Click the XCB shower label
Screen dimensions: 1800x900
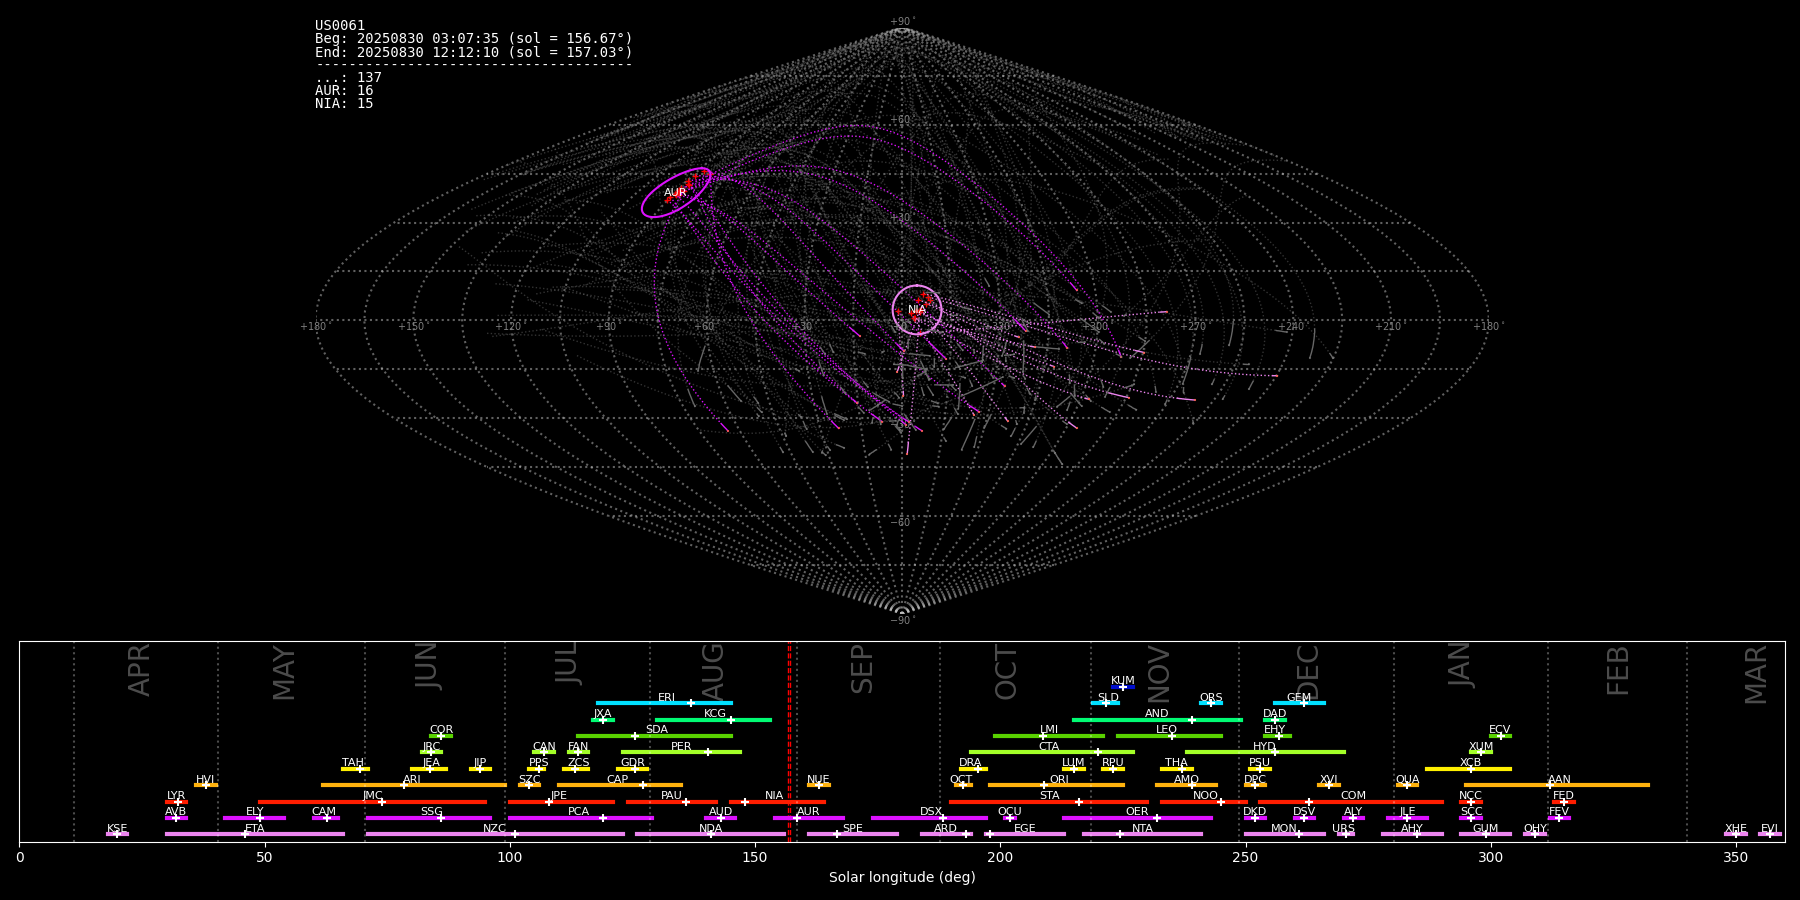pyautogui.click(x=1470, y=763)
